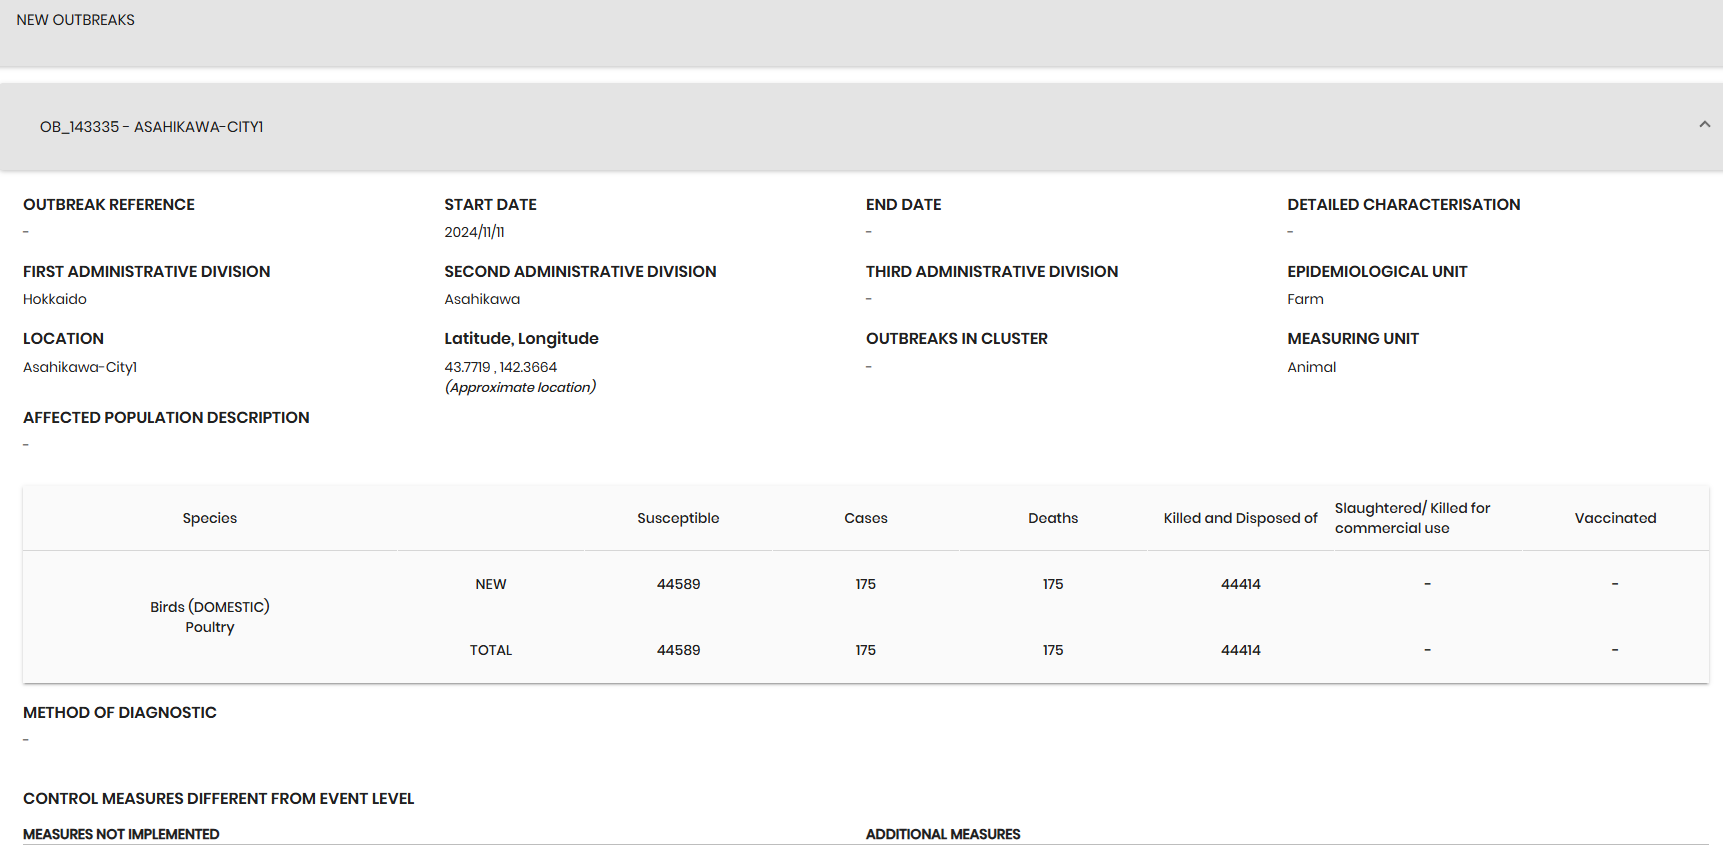This screenshot has width=1723, height=864.
Task: Click the Cases column header
Action: [x=866, y=518]
